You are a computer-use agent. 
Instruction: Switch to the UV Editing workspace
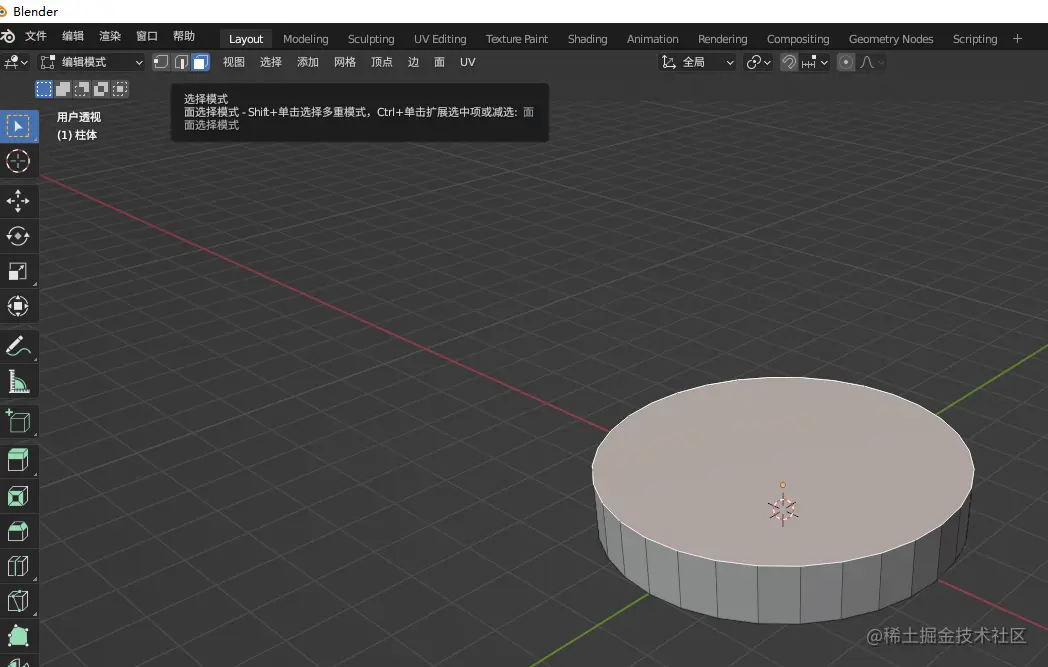440,39
